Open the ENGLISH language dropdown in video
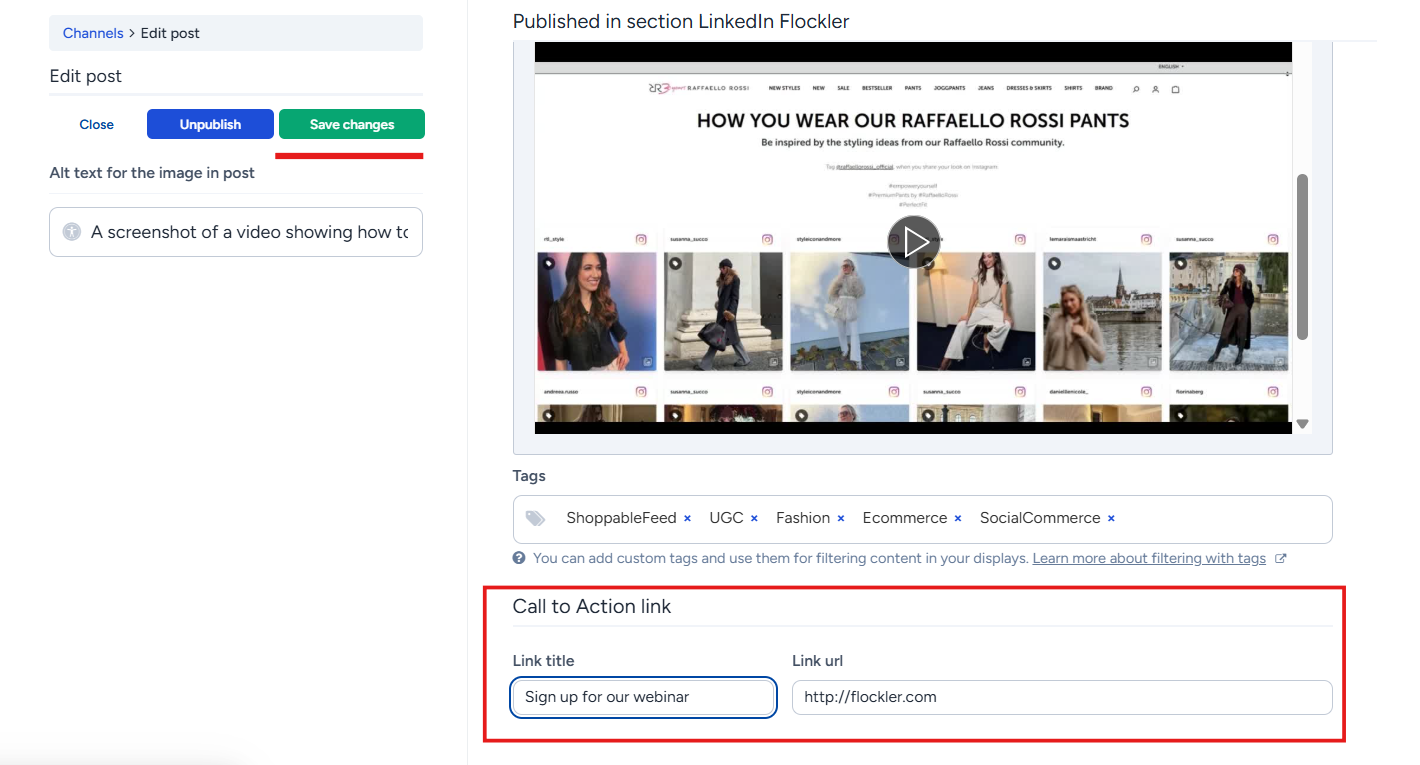The height and width of the screenshot is (765, 1420). pyautogui.click(x=1170, y=66)
